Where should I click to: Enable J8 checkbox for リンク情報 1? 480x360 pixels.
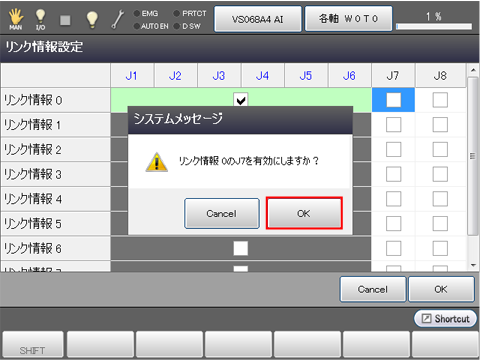tap(440, 125)
